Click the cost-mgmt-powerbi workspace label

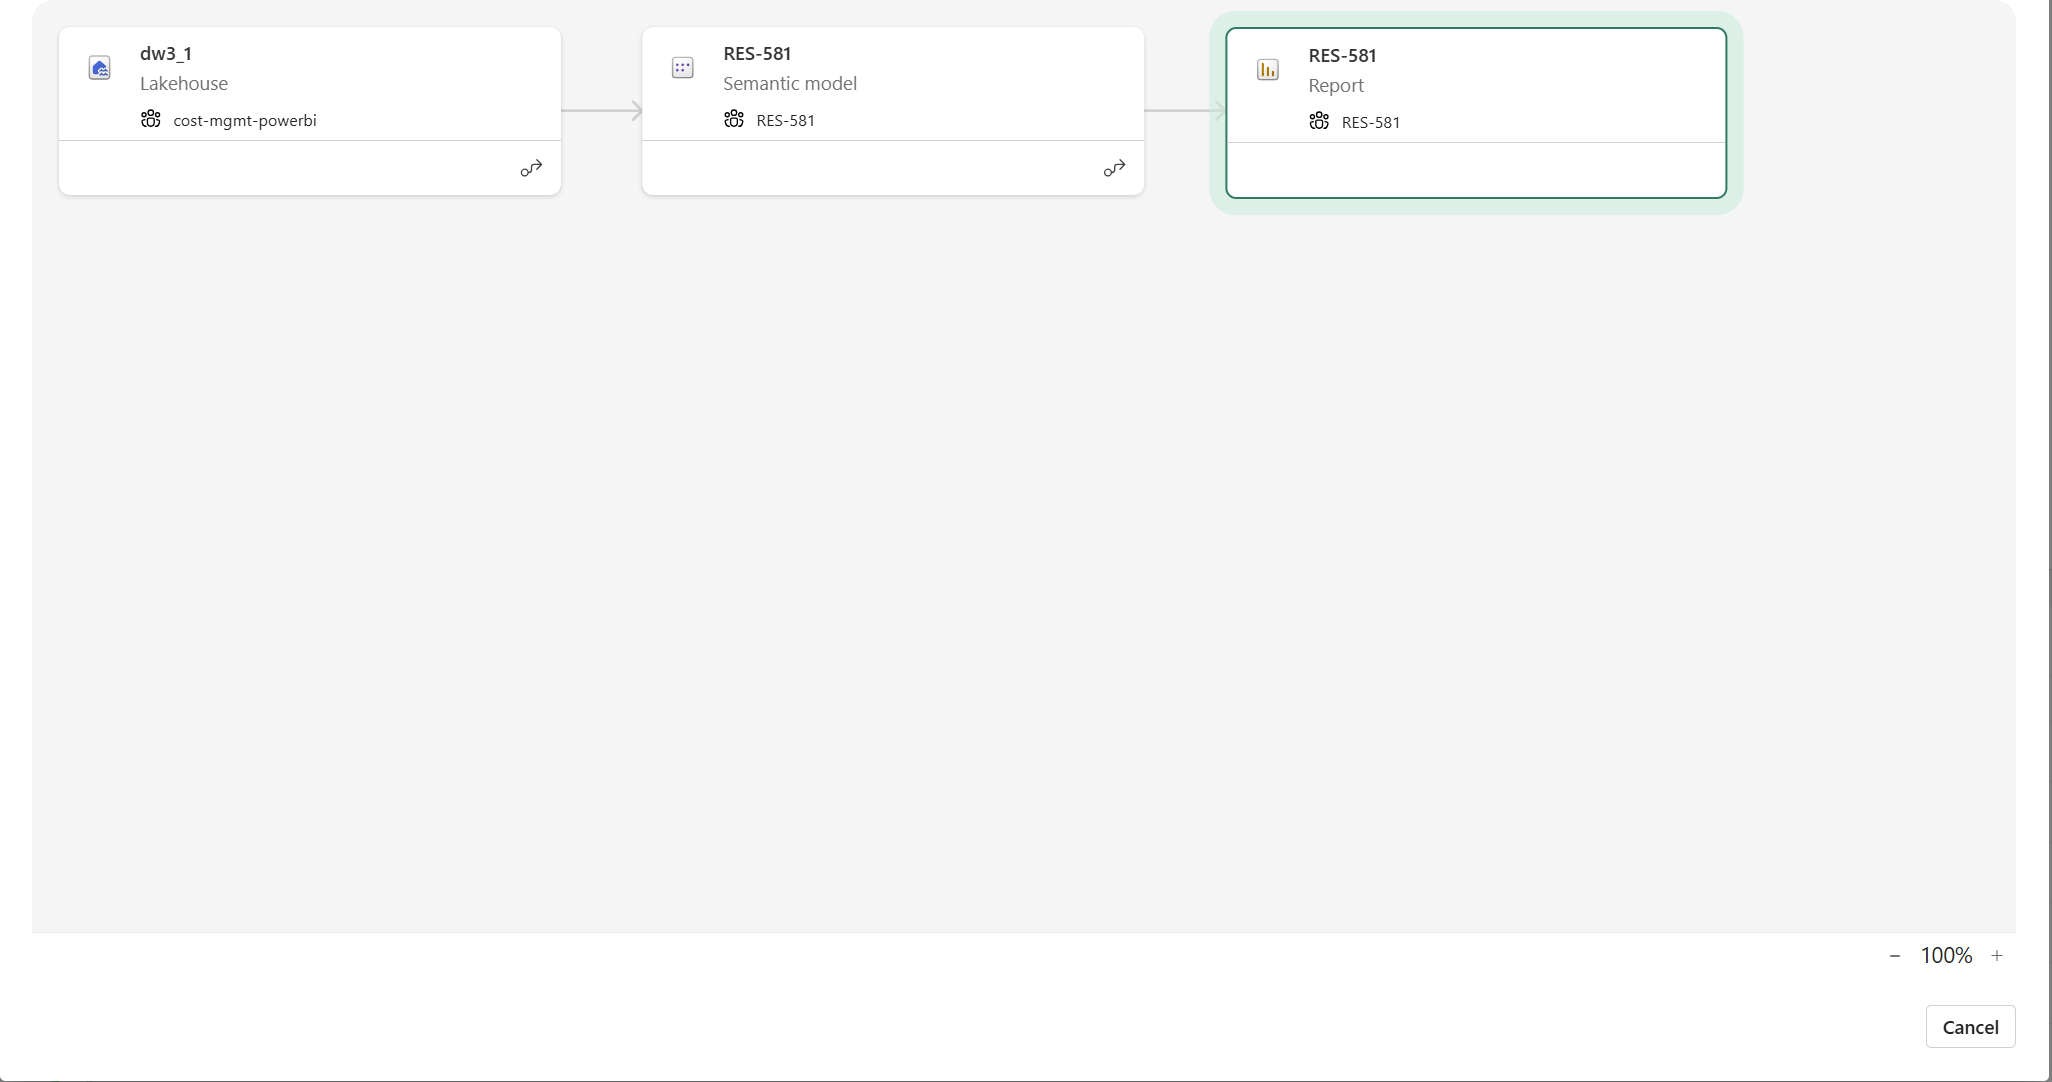point(245,120)
